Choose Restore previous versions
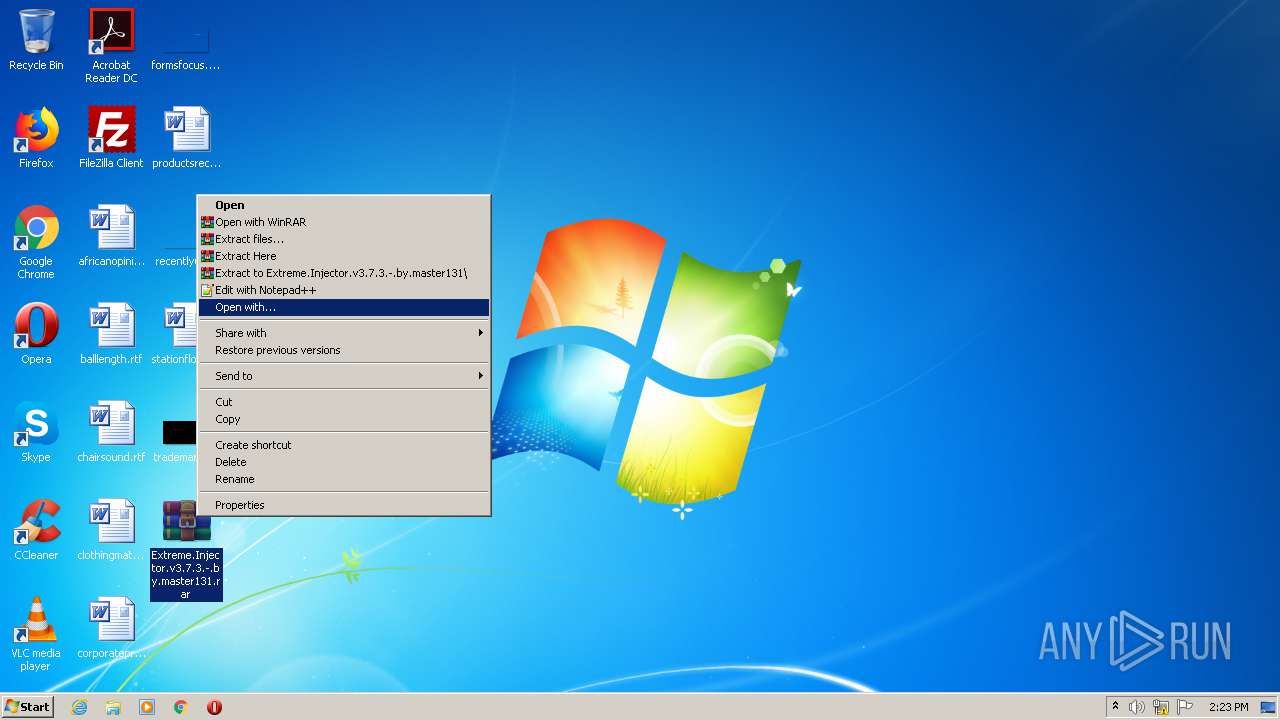The image size is (1280, 720). coord(344,350)
